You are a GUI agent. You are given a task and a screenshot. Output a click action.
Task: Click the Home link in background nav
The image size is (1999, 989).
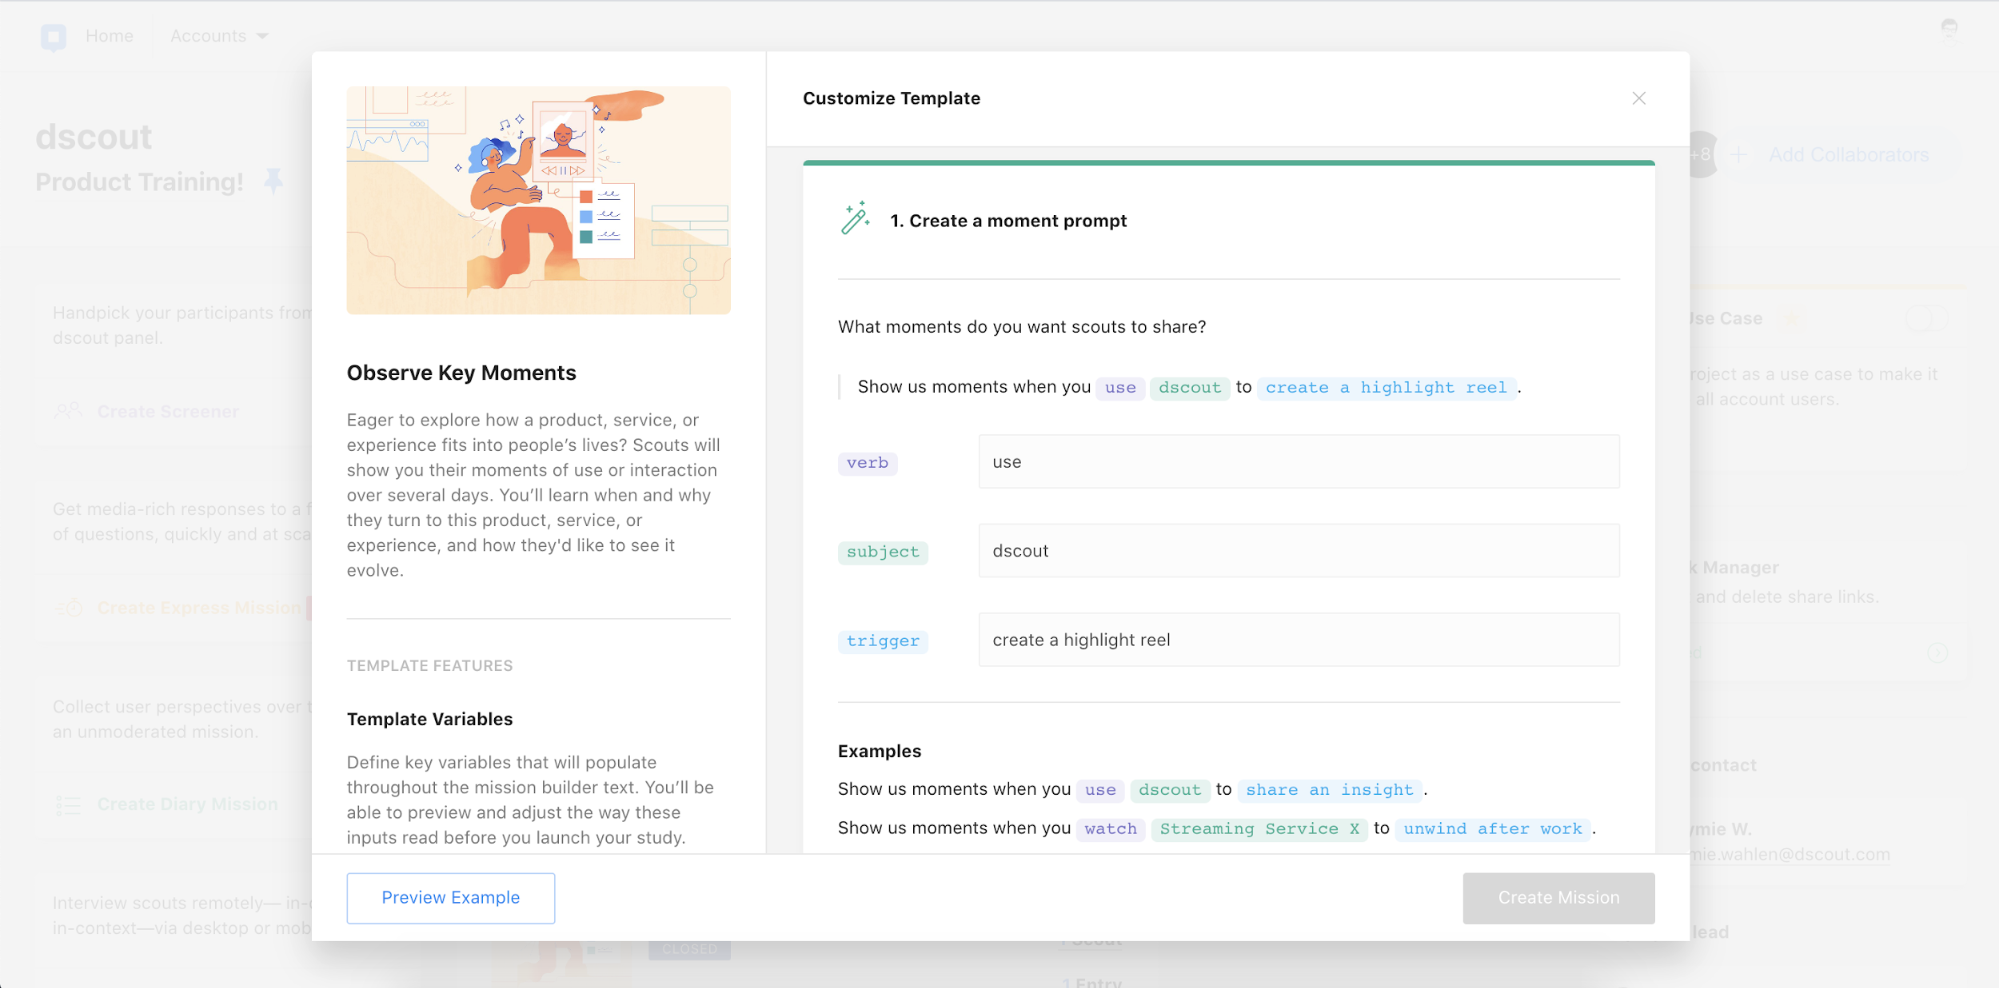tap(109, 36)
